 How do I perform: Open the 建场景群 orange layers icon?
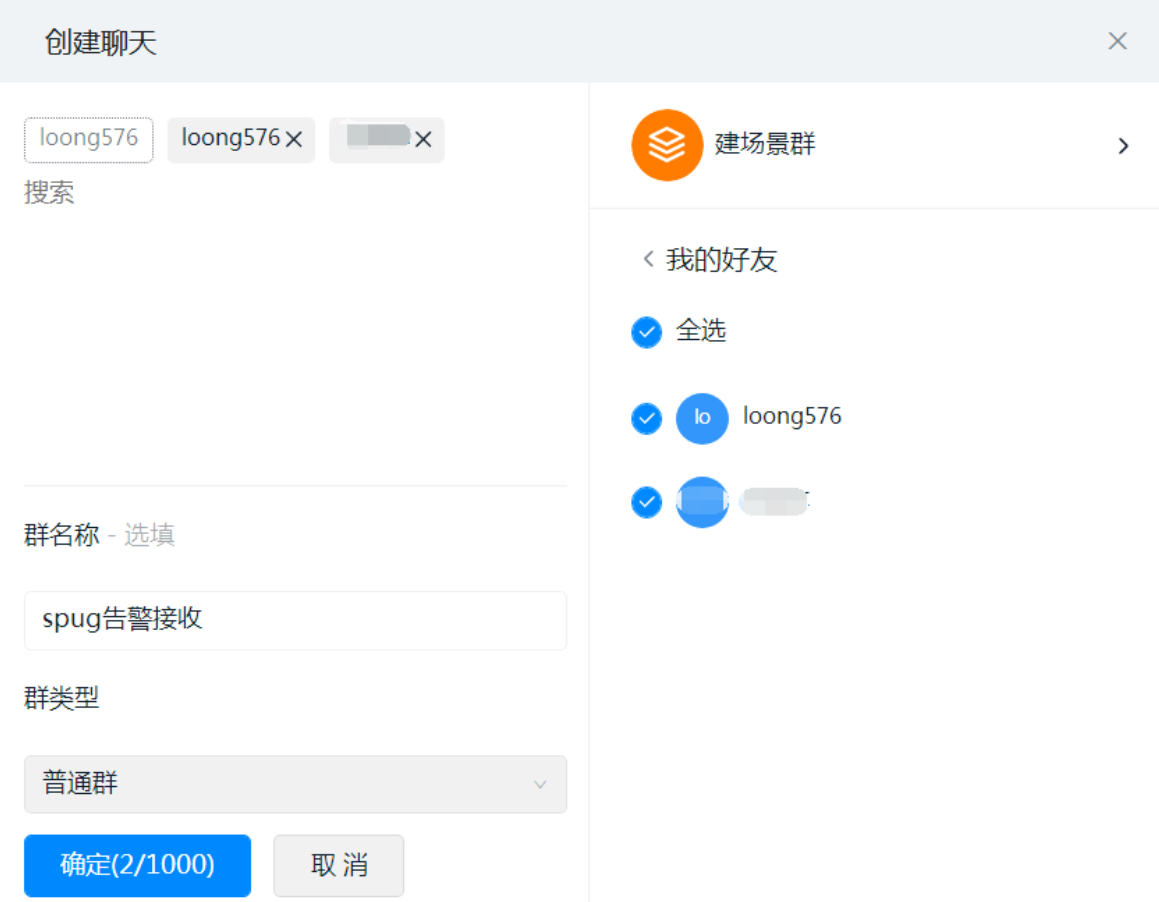pyautogui.click(x=667, y=145)
